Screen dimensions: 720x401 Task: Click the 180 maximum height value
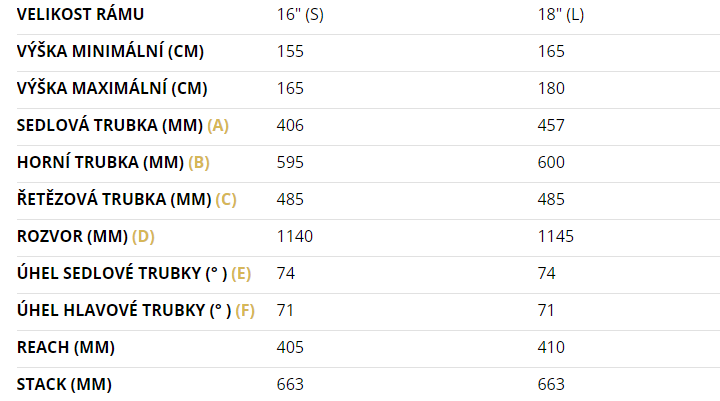coord(551,88)
